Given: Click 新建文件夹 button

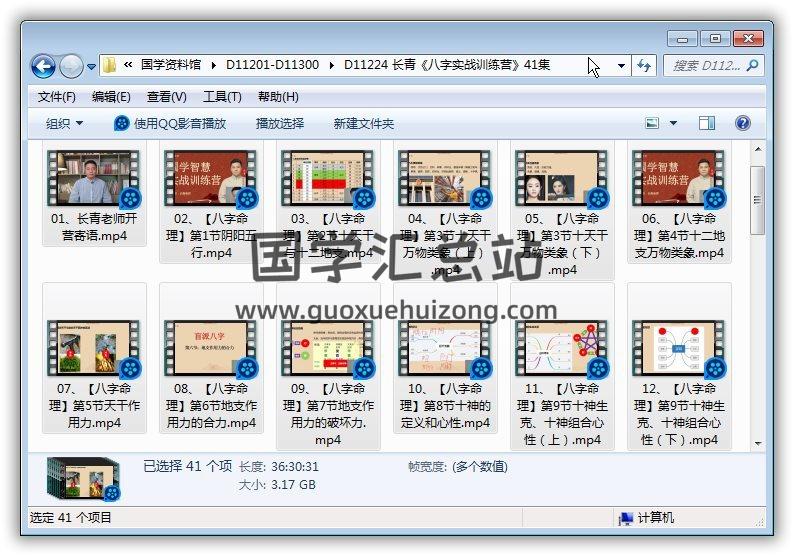Looking at the screenshot, I should click(x=364, y=124).
